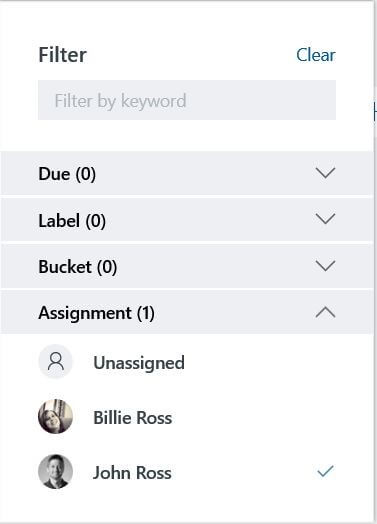Uncheck the checkmark beside John Ross

[325, 471]
